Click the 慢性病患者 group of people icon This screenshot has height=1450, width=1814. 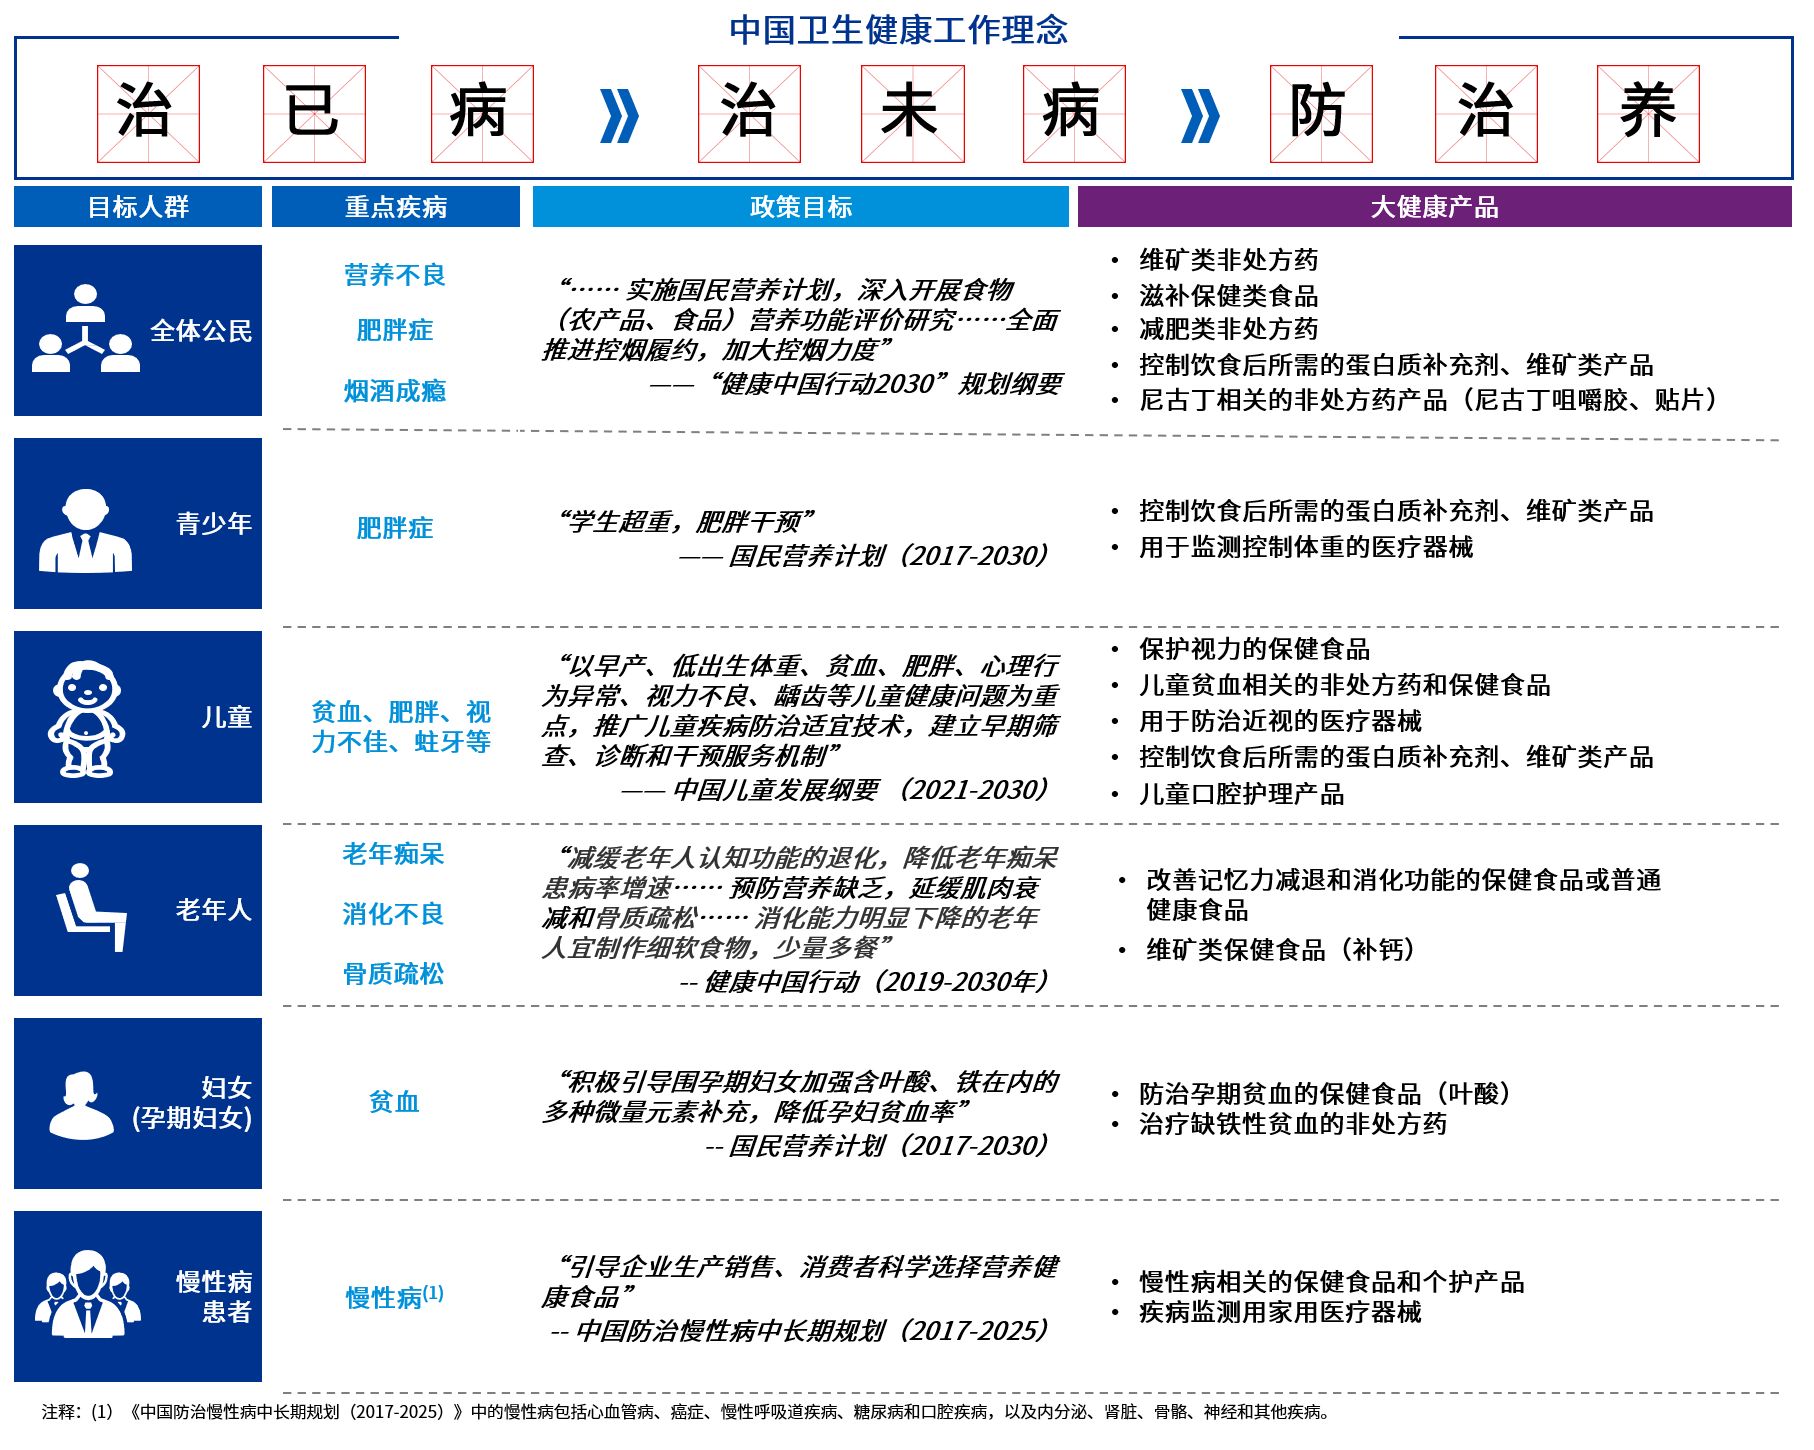(x=87, y=1294)
